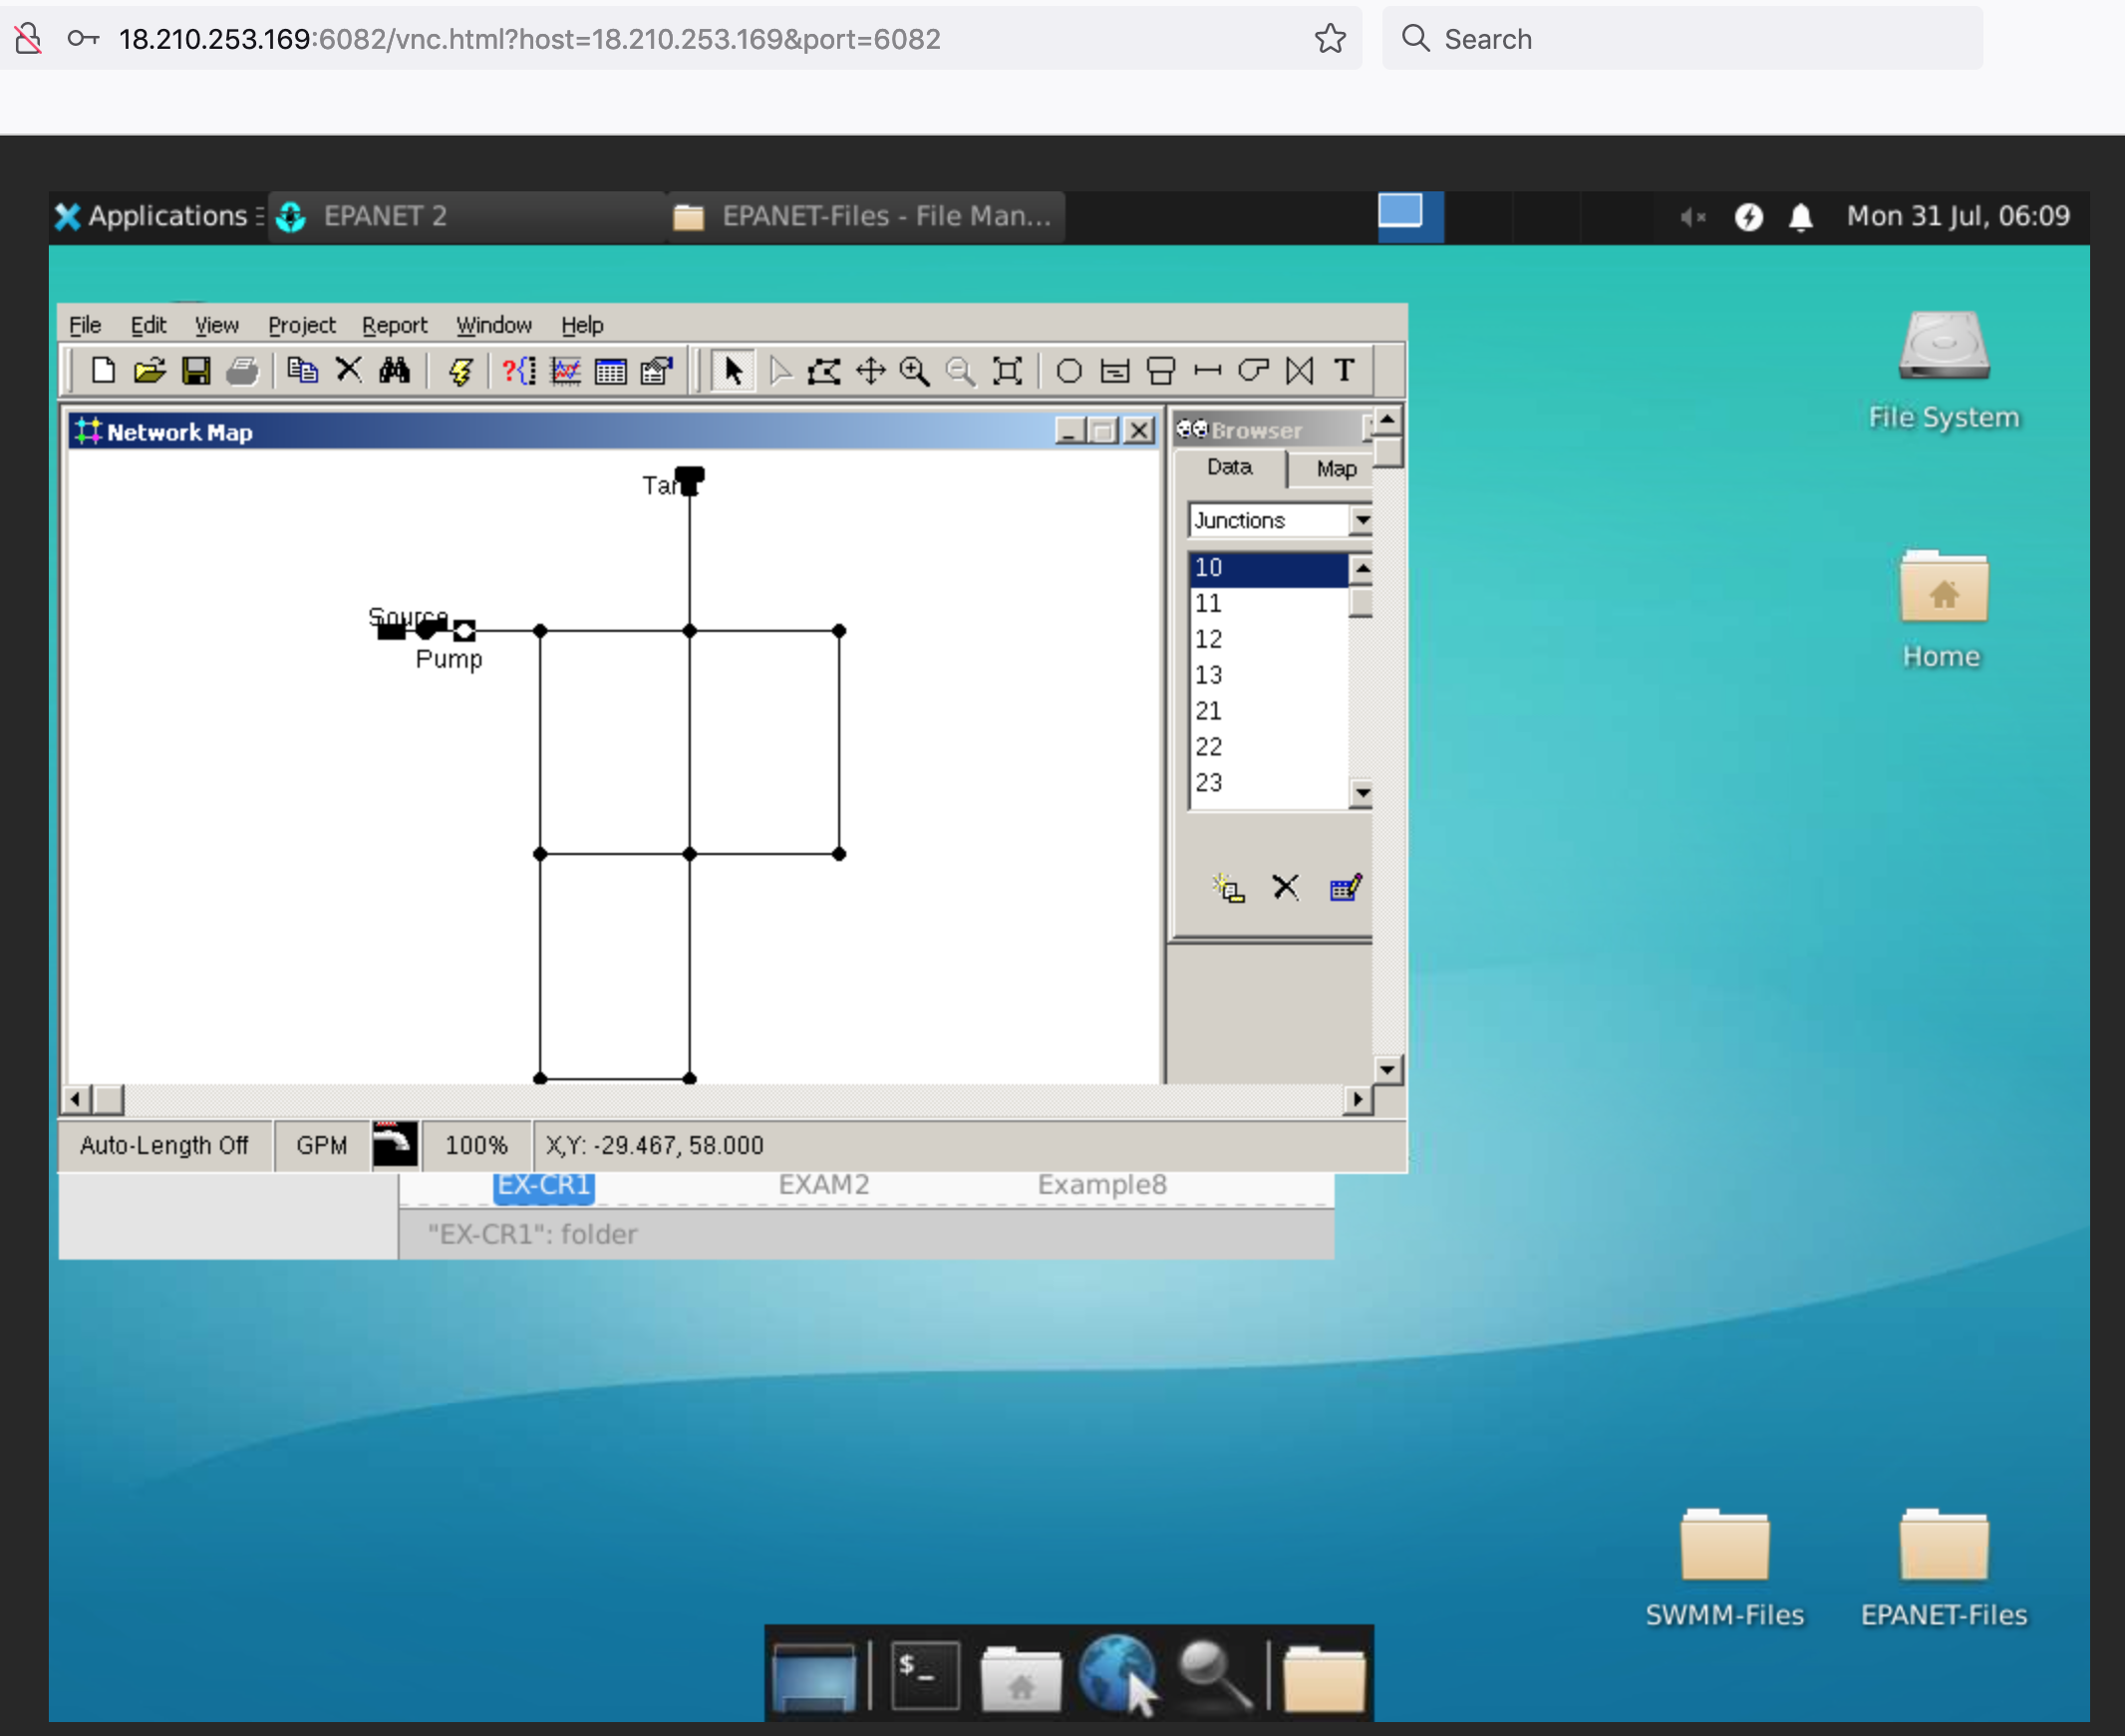Choose the Select Vertex tool
Image resolution: width=2125 pixels, height=1736 pixels.
coord(780,371)
